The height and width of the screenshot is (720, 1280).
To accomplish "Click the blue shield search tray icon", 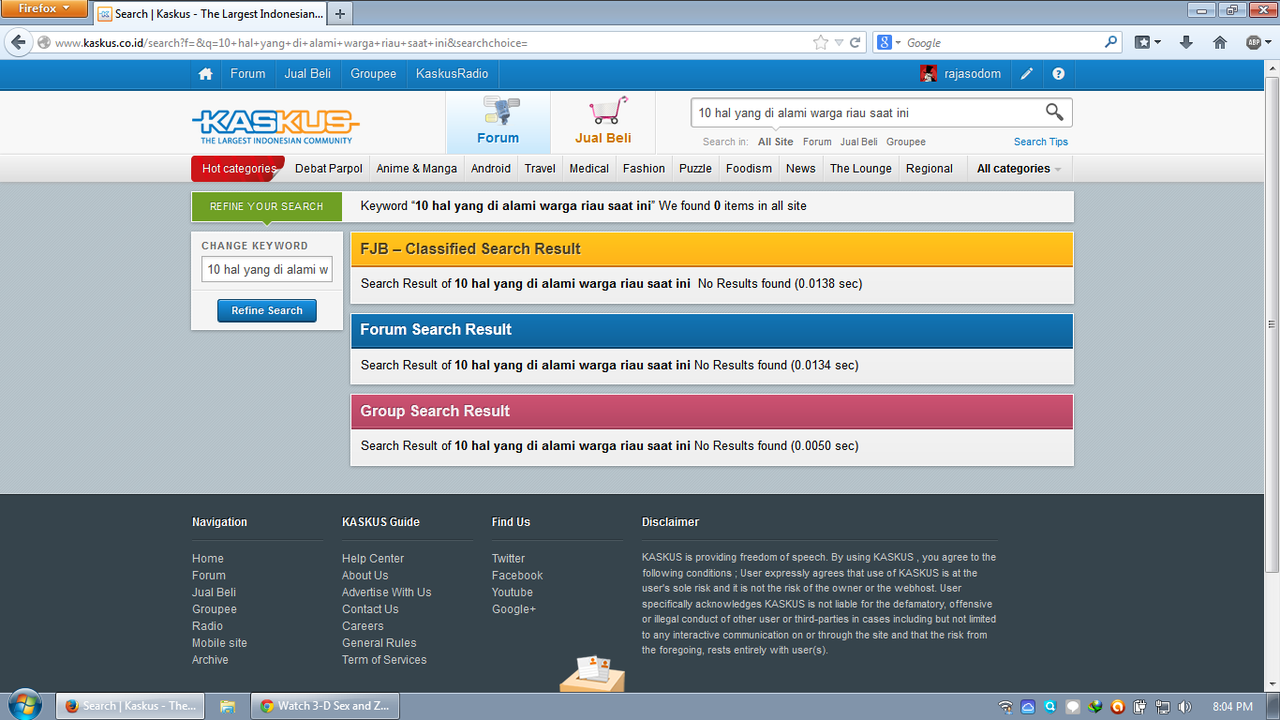I will click(x=1050, y=707).
